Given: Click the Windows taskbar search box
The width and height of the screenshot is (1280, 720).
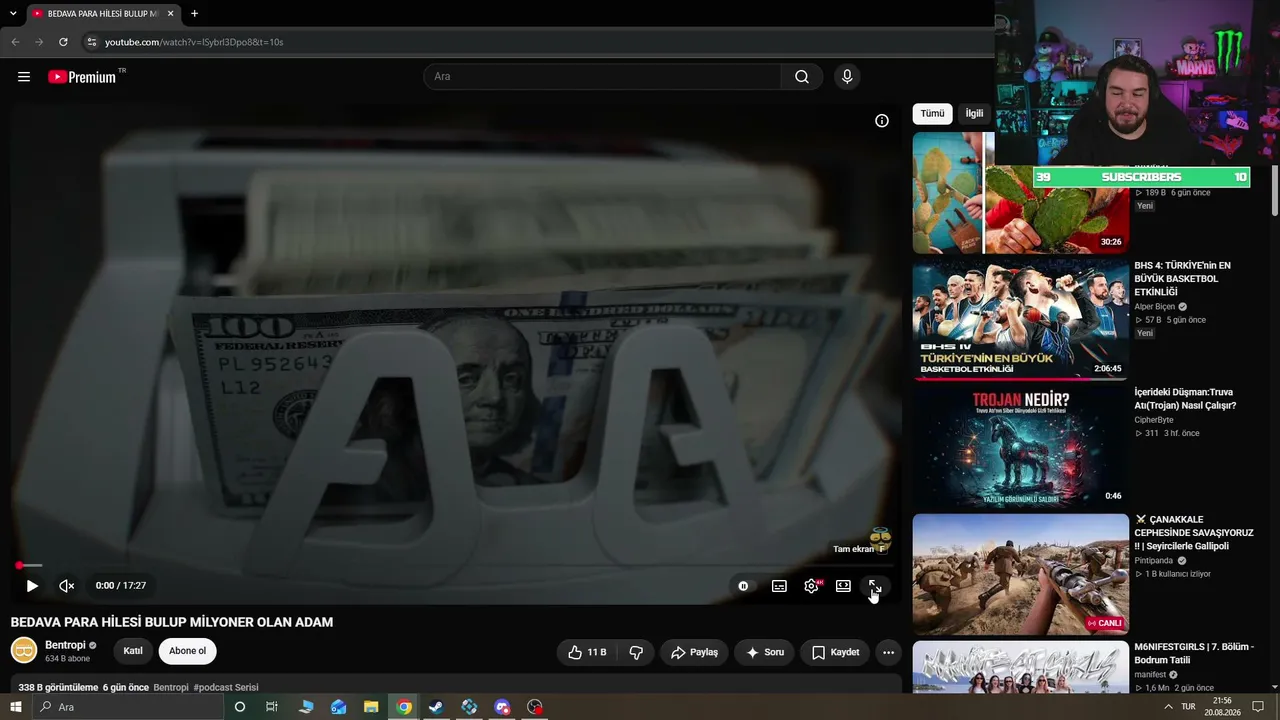Looking at the screenshot, I should [x=127, y=707].
